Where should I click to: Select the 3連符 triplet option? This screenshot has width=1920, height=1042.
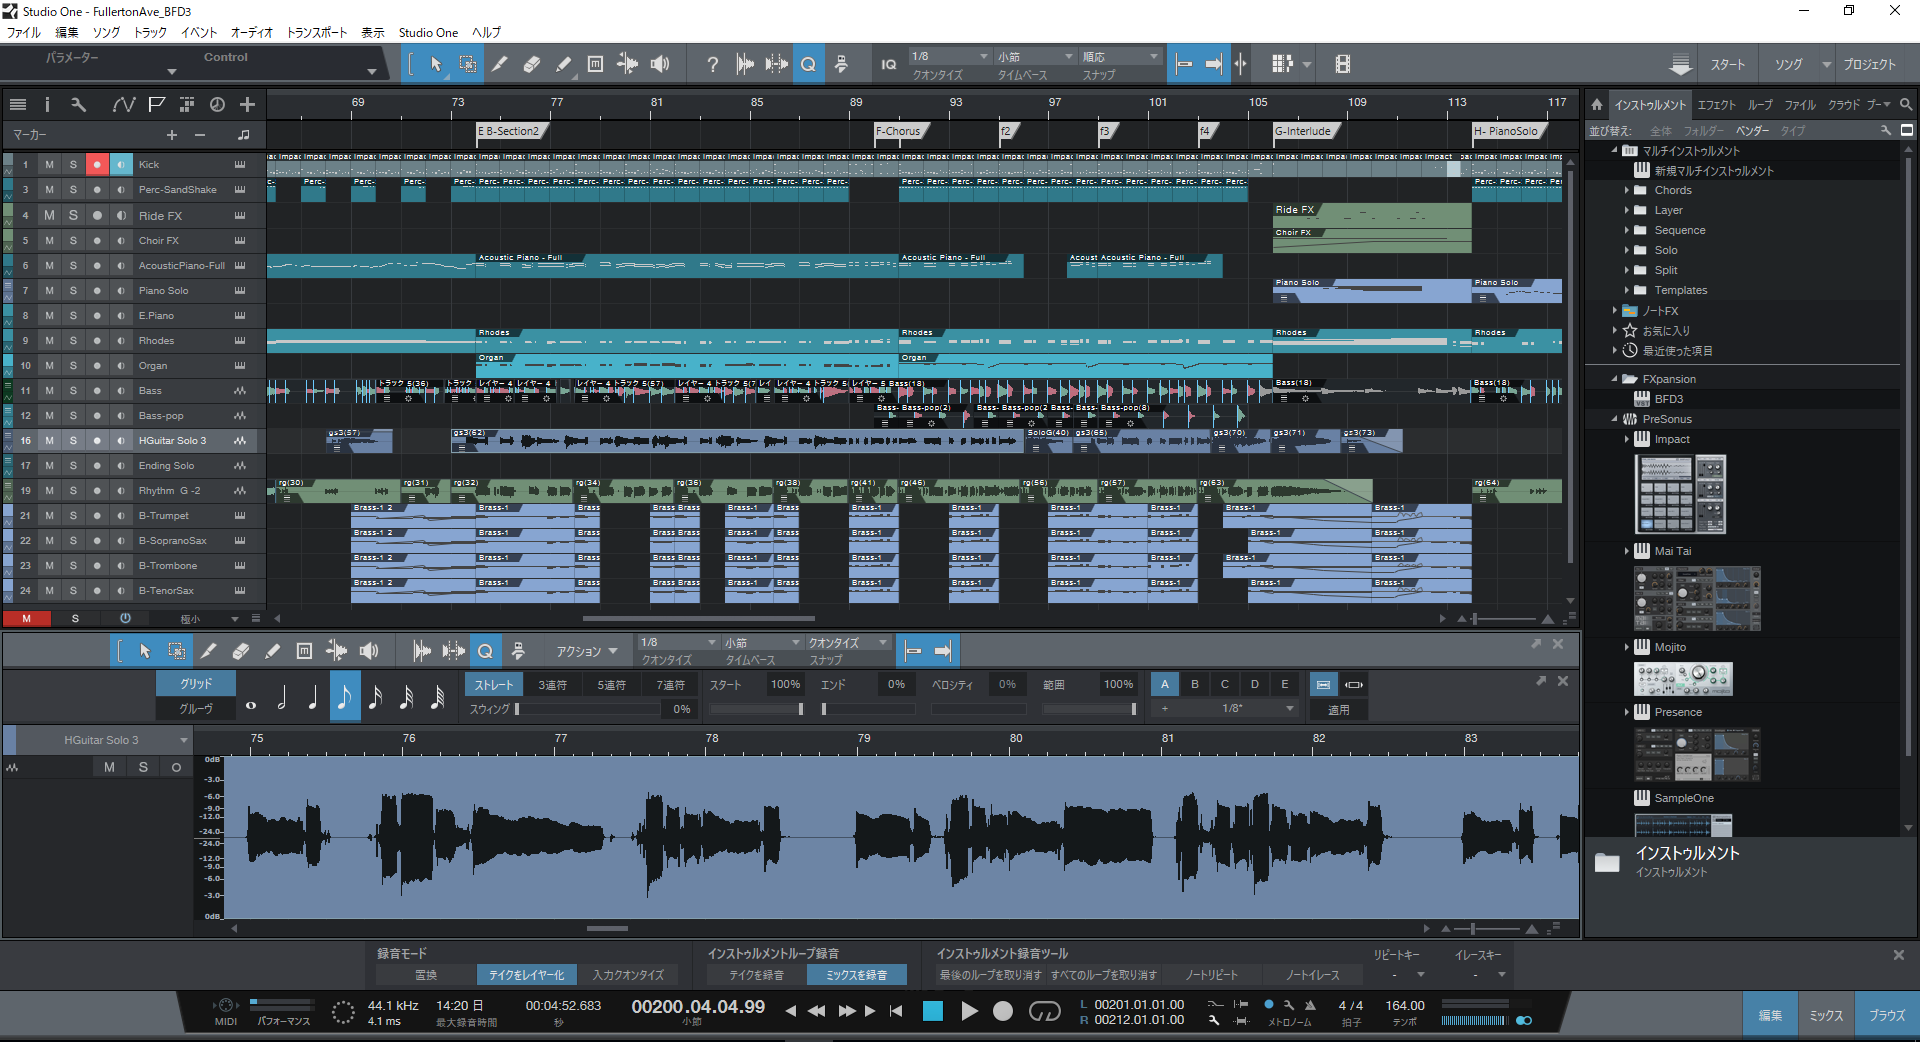[552, 685]
